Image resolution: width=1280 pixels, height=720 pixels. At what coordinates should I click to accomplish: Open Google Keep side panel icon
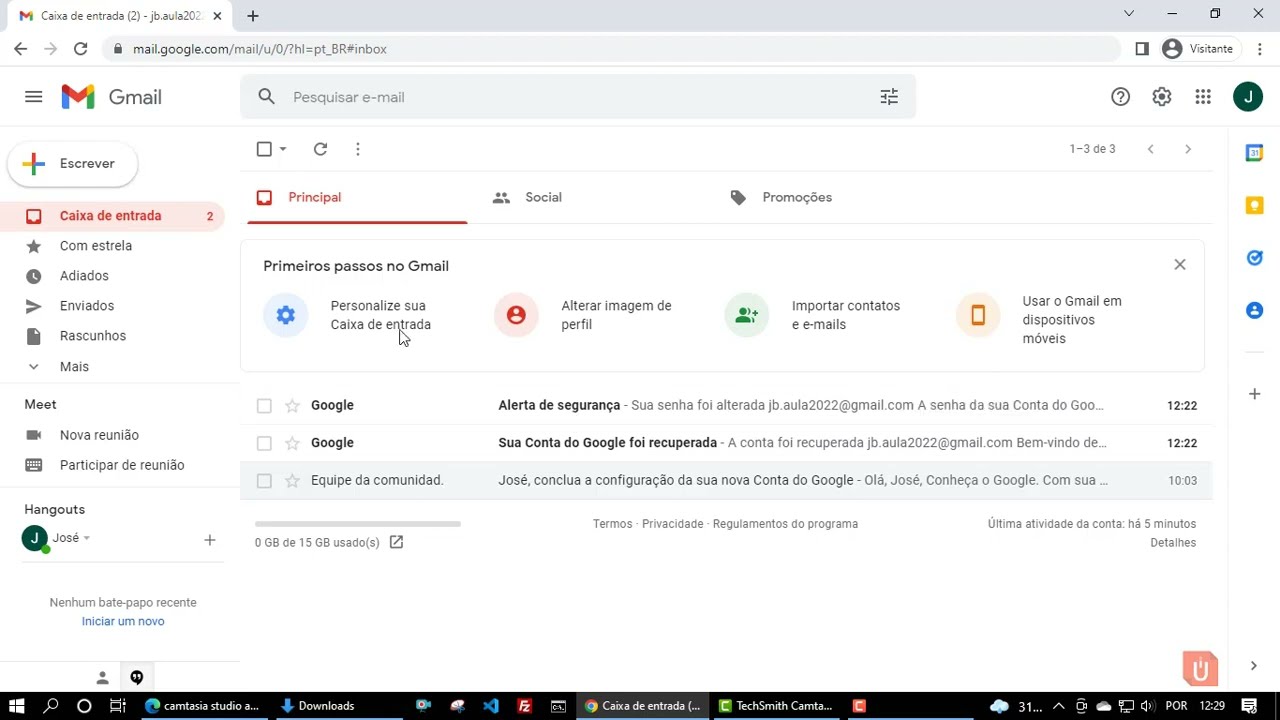[1254, 205]
